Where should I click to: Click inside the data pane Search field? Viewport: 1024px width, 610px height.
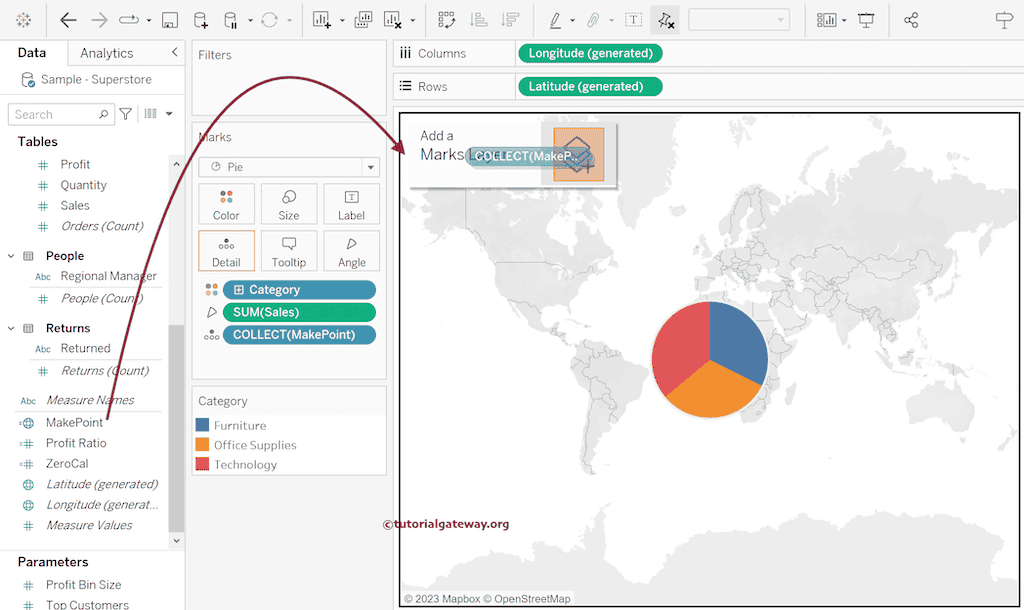tap(55, 114)
